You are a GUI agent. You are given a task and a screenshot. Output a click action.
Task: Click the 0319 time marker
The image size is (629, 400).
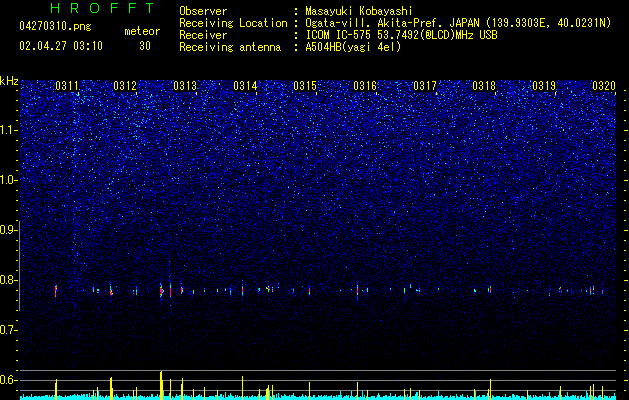pos(544,86)
